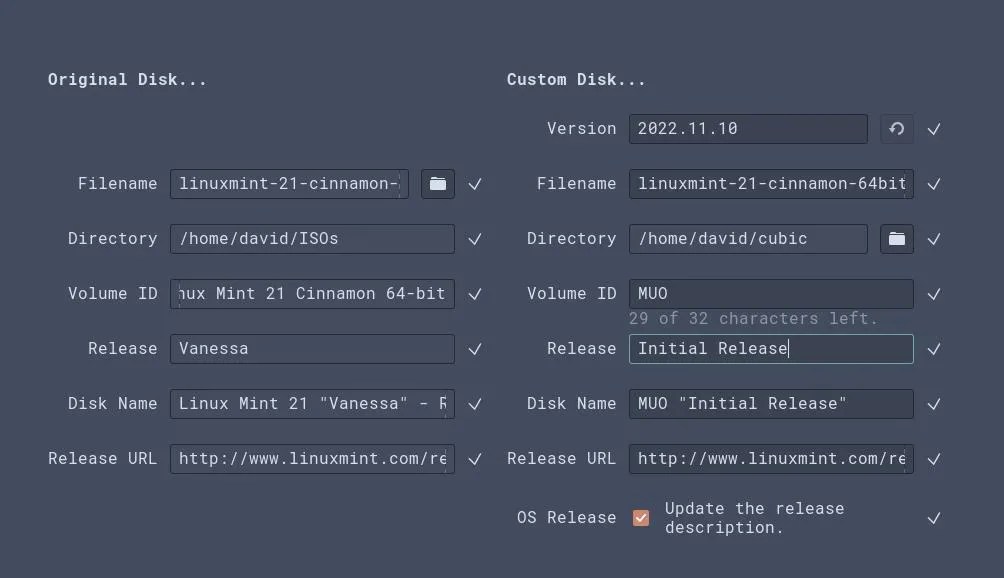Image resolution: width=1004 pixels, height=578 pixels.
Task: Toggle the update release description checkbox
Action: click(x=640, y=517)
